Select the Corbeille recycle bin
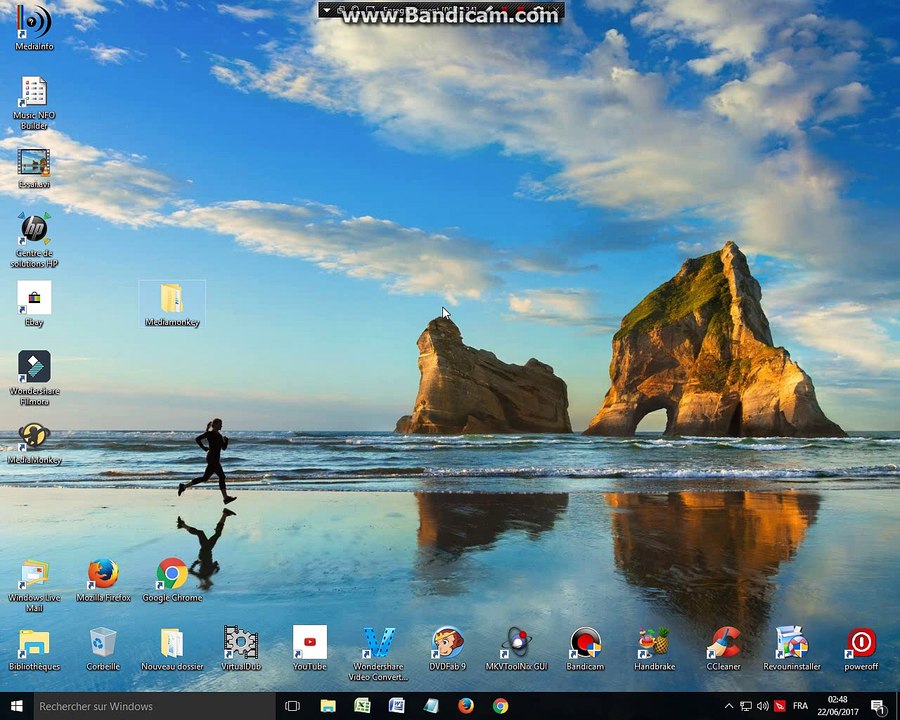Viewport: 900px width, 720px height. click(x=103, y=649)
